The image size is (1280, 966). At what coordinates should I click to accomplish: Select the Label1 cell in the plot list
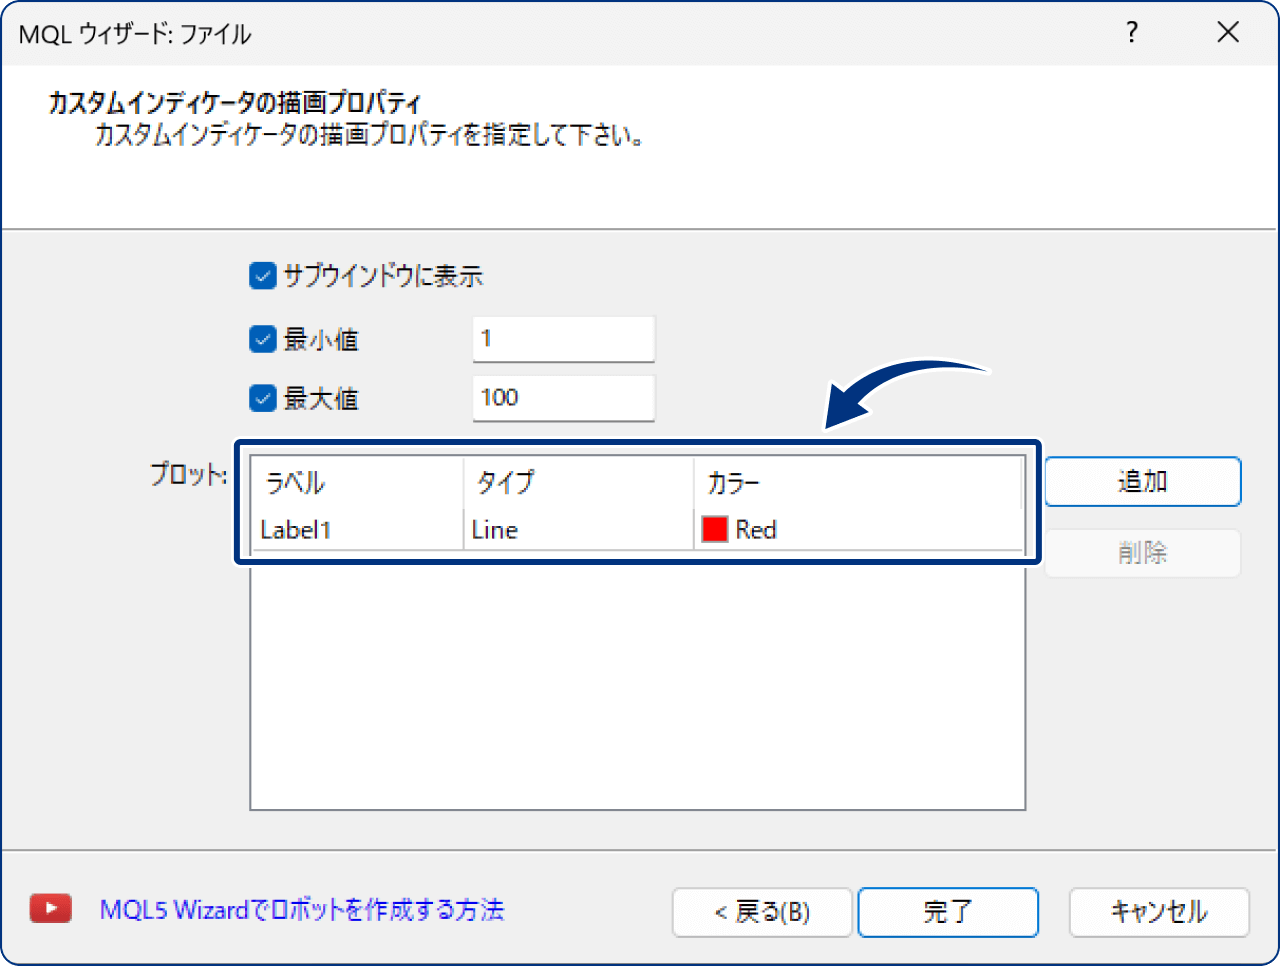point(357,529)
